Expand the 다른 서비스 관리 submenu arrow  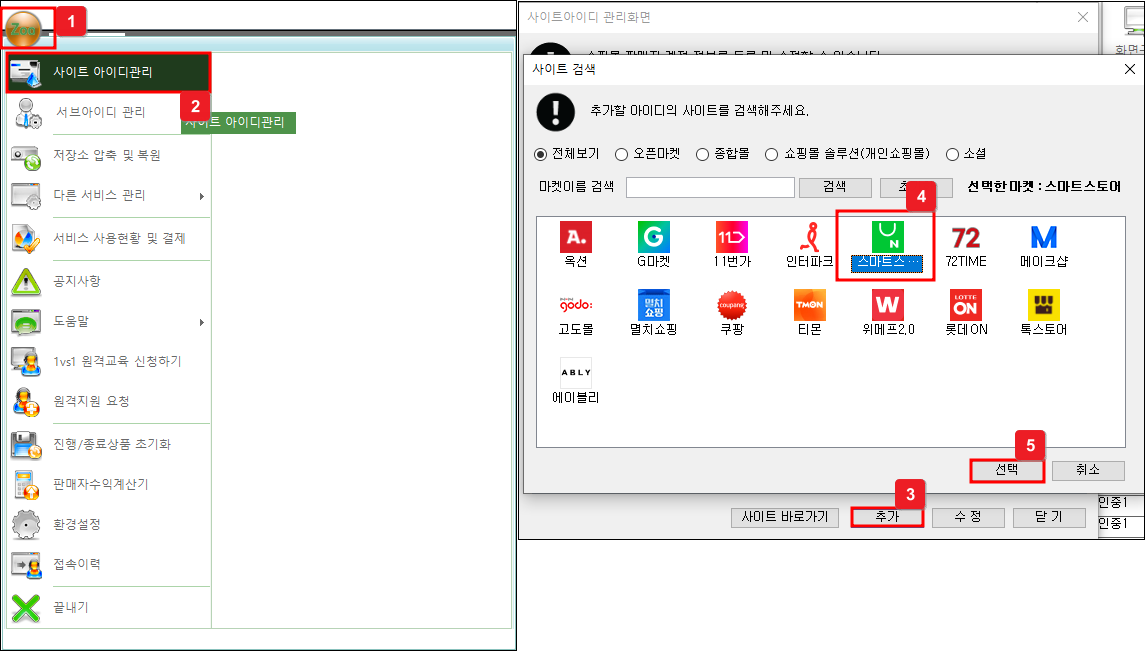[202, 196]
